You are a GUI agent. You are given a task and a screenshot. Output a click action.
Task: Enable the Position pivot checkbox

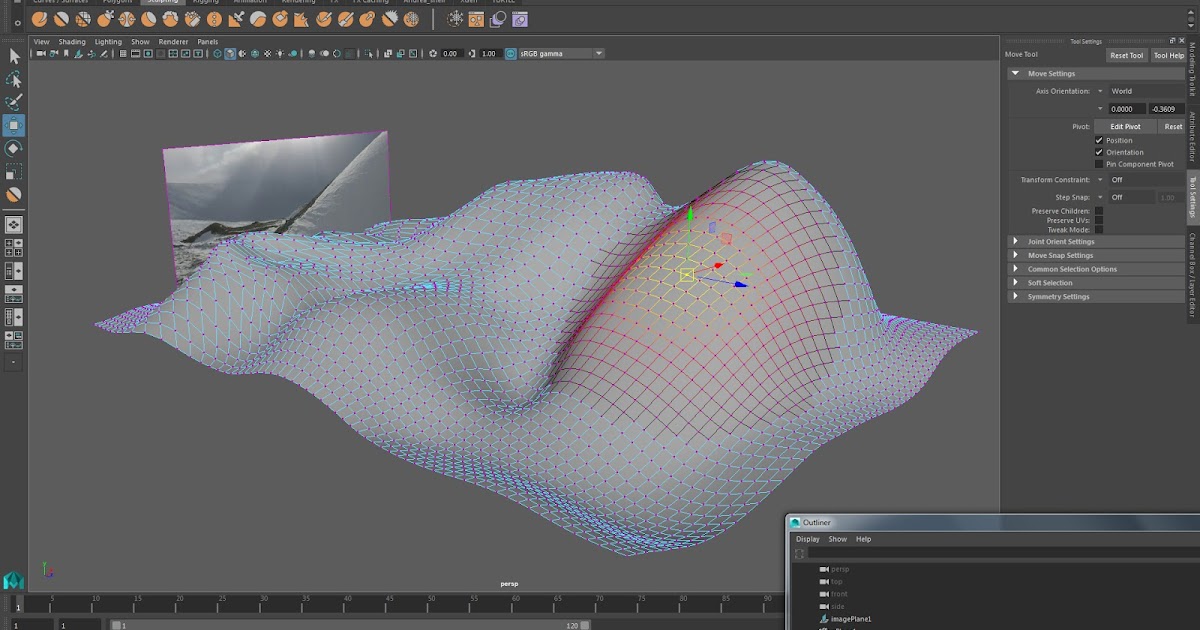[1098, 139]
